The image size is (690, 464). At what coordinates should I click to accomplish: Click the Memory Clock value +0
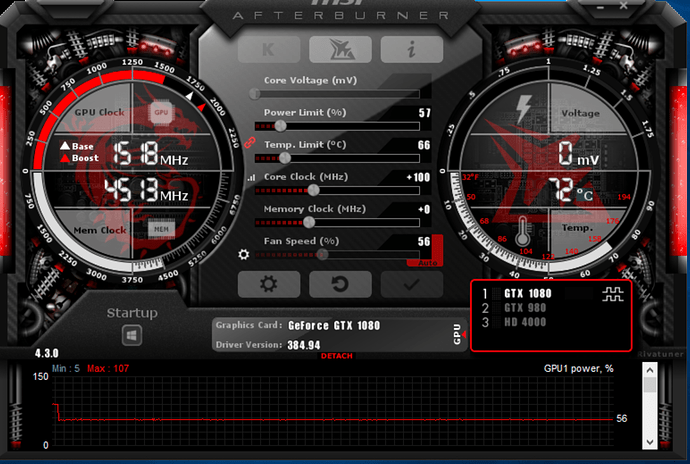click(424, 210)
